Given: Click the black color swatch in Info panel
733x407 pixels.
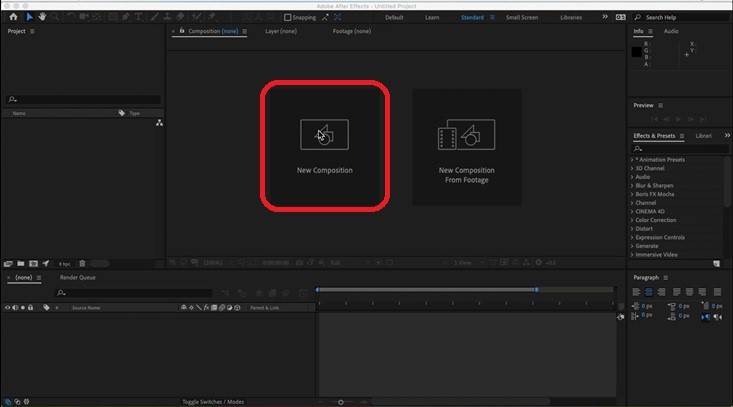Looking at the screenshot, I should click(636, 52).
